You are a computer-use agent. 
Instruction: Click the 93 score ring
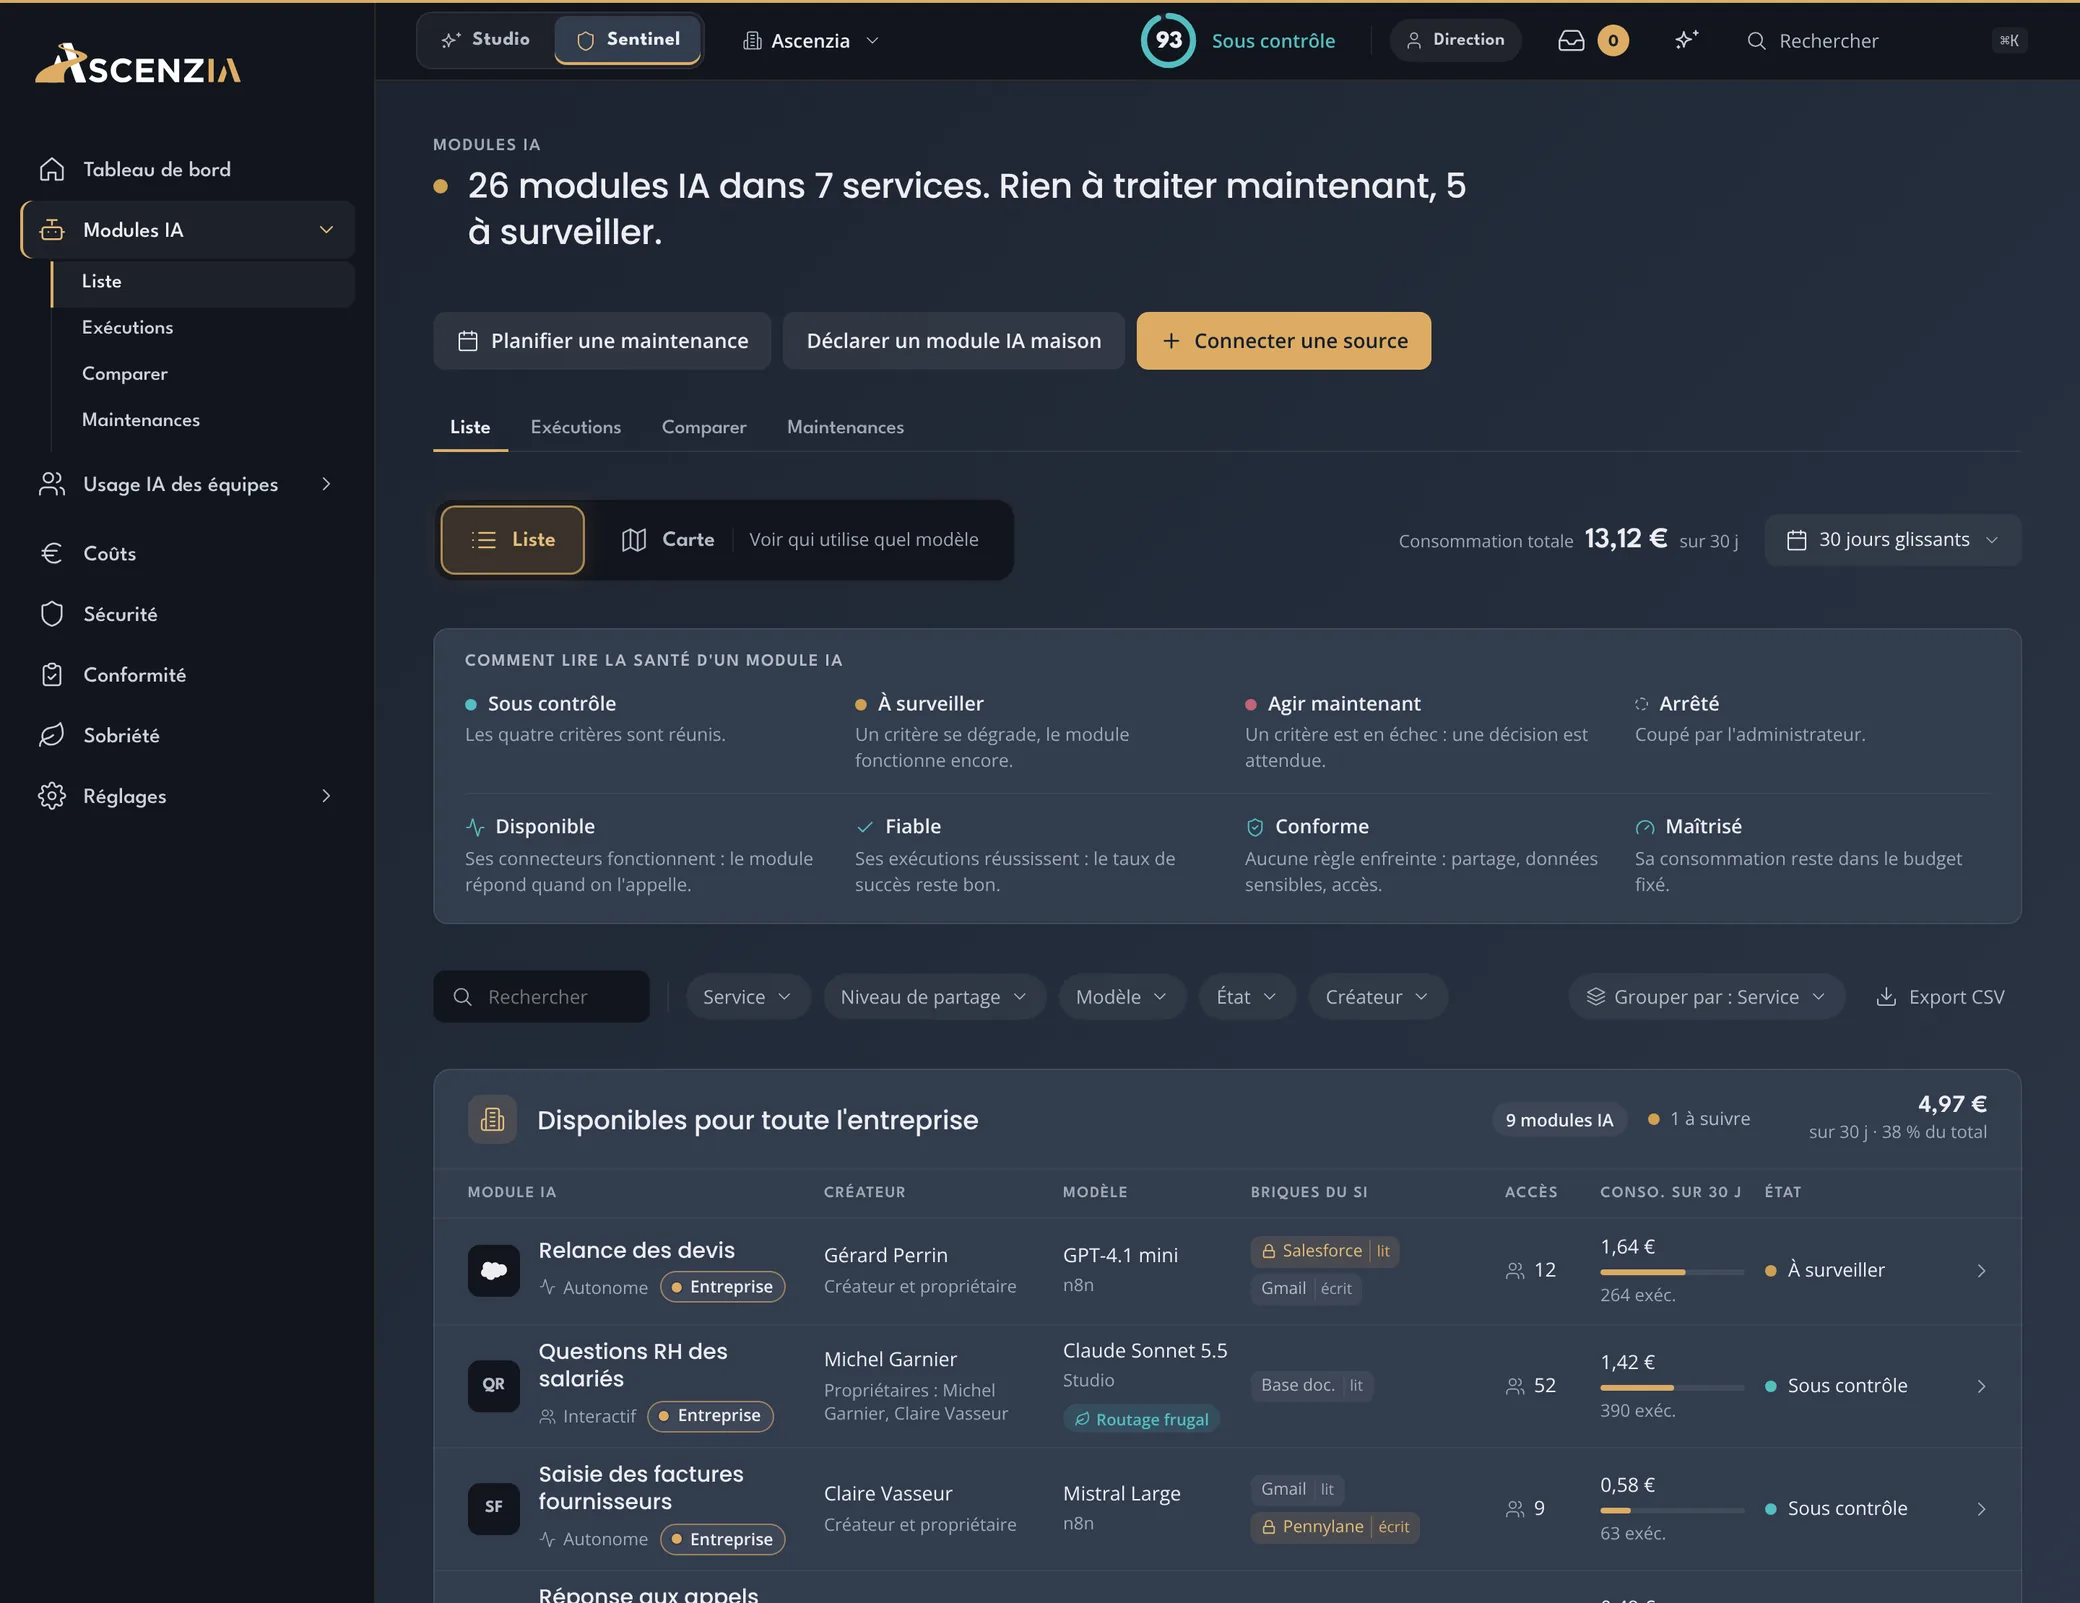pos(1168,40)
